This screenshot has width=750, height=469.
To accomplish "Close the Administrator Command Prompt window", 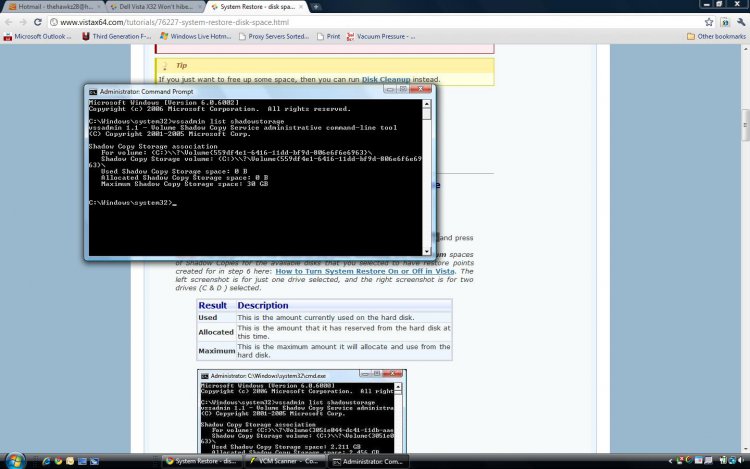I will pyautogui.click(x=421, y=89).
